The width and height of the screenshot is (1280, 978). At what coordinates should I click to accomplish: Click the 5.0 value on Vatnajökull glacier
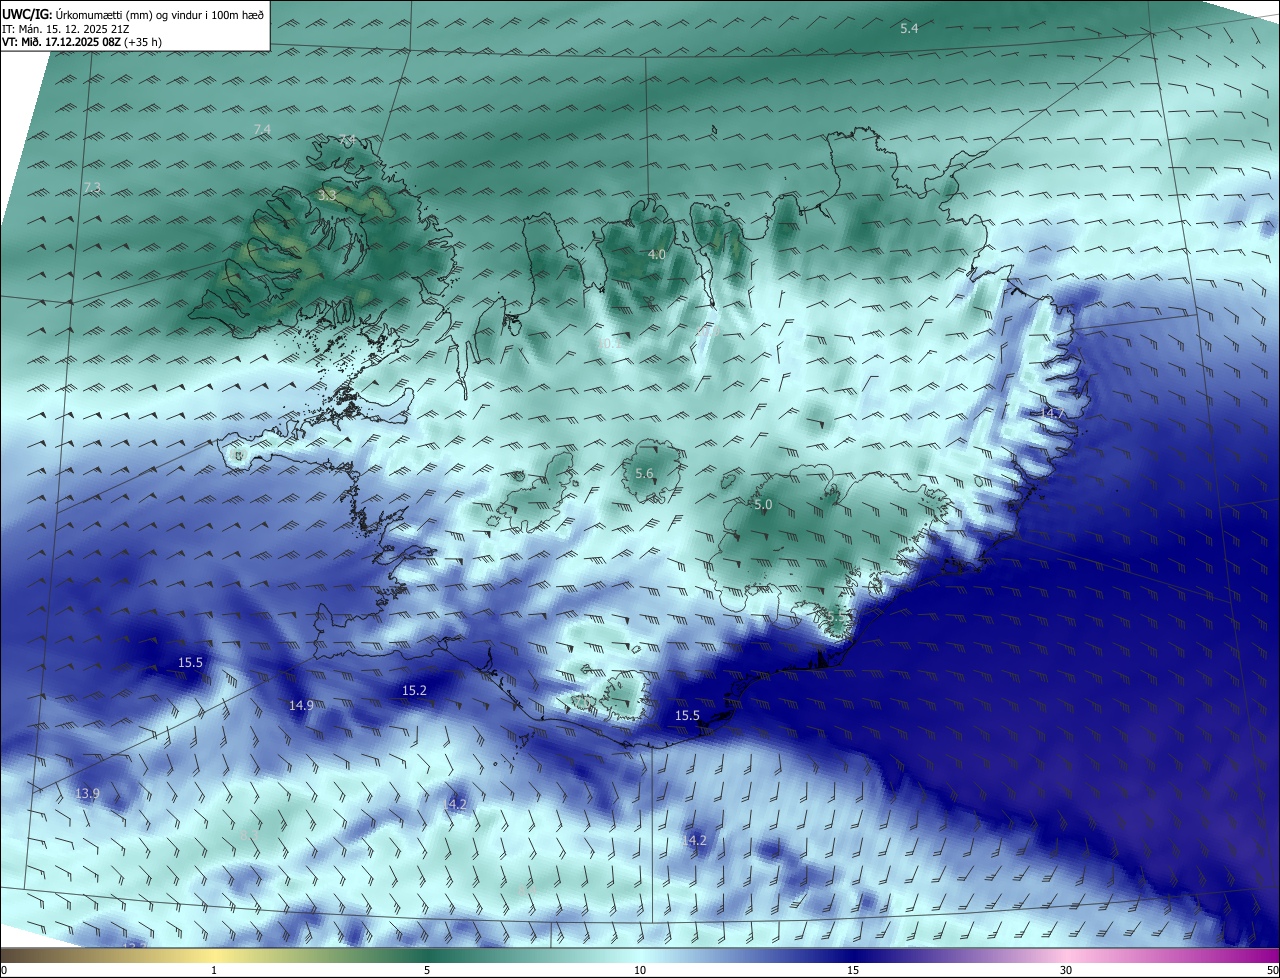pyautogui.click(x=763, y=505)
